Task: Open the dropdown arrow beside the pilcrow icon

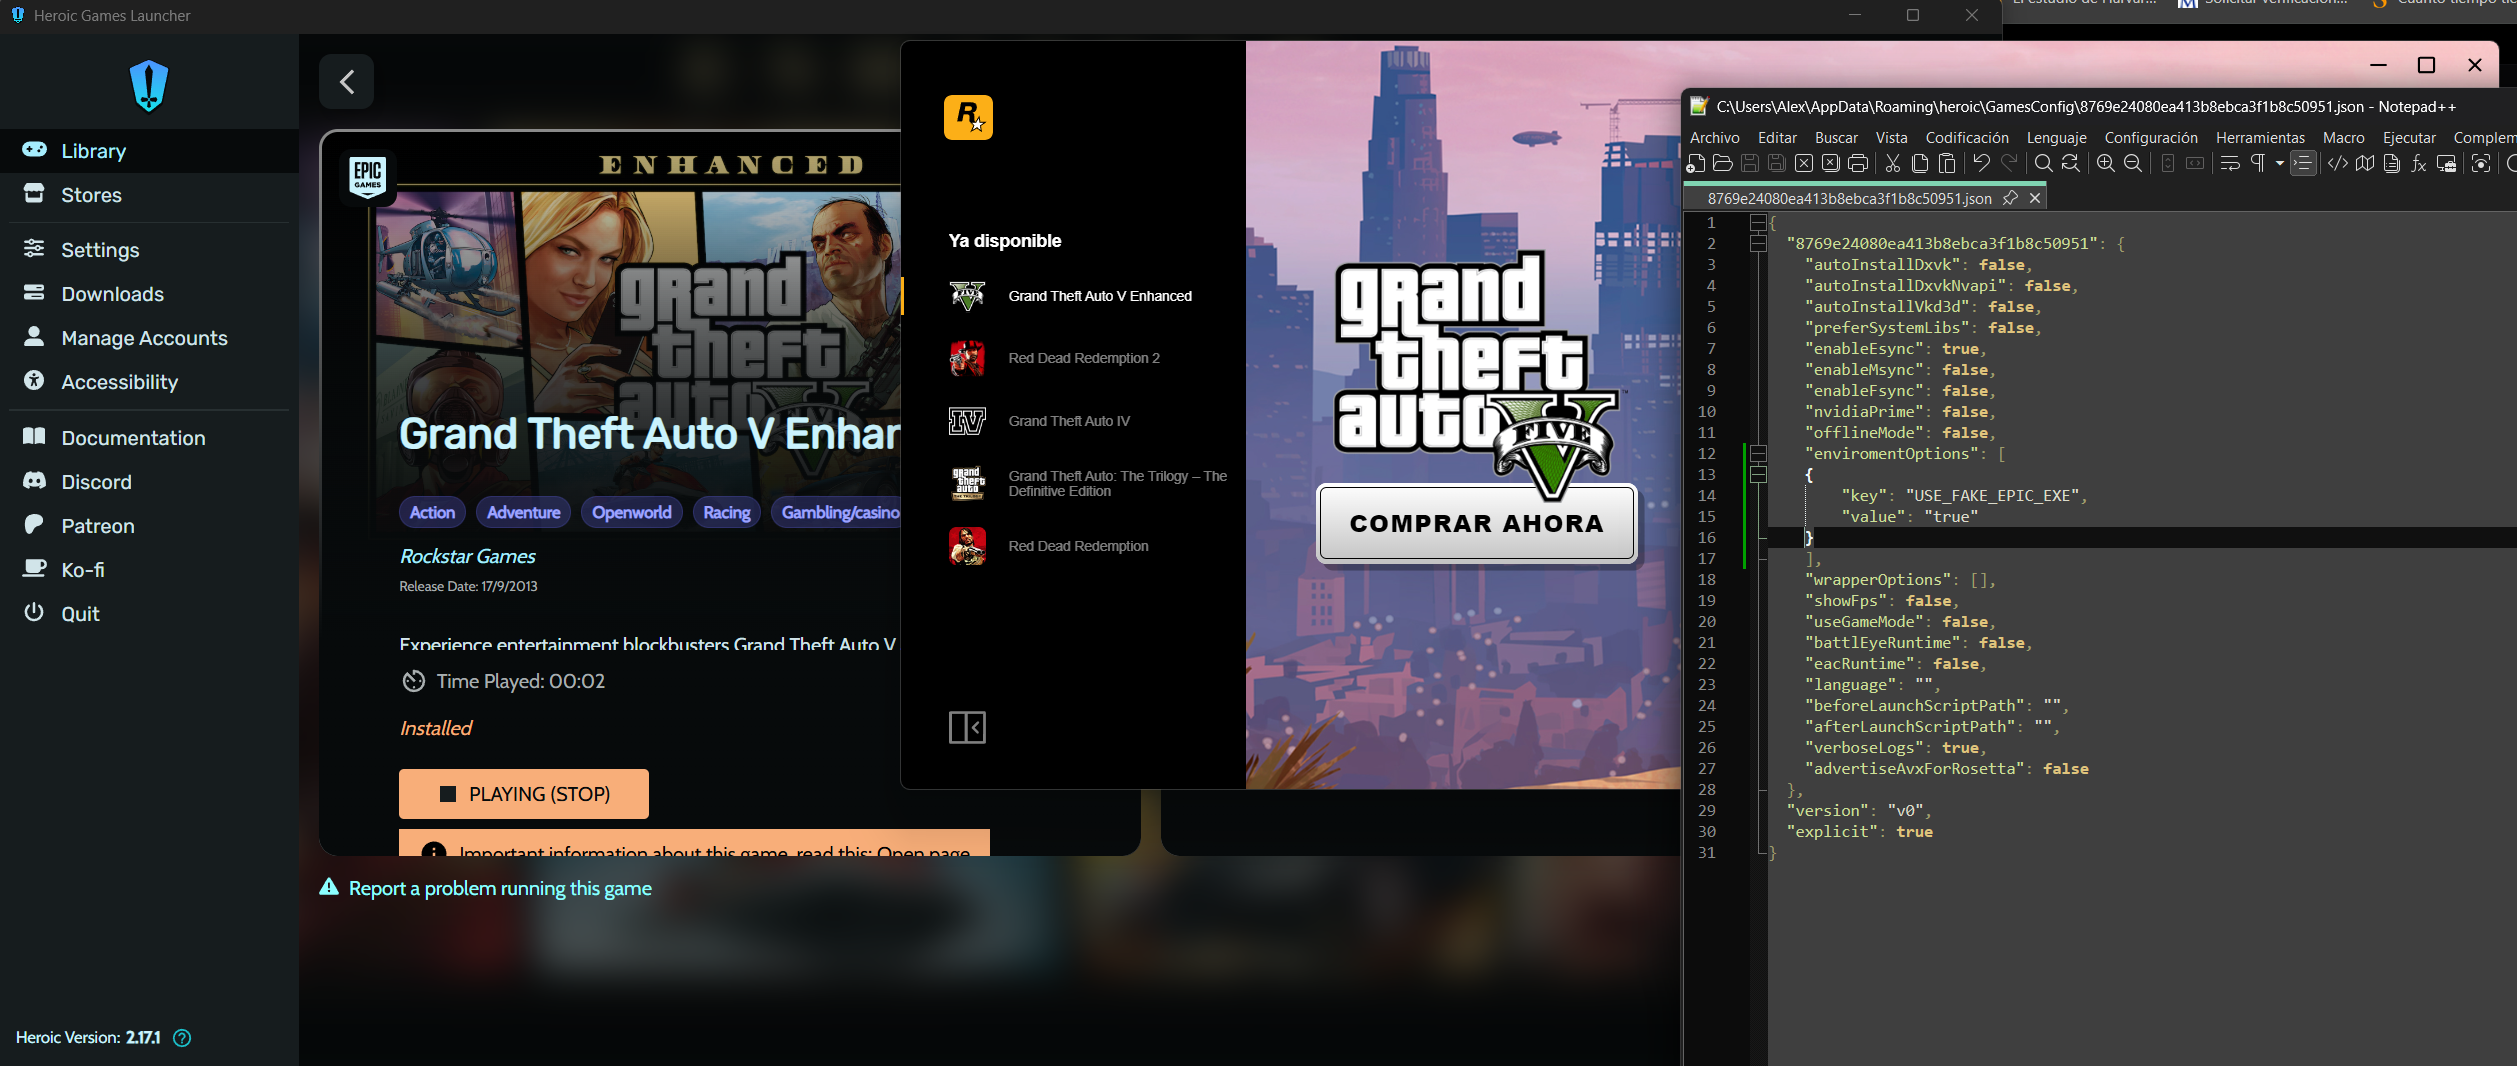Action: point(2280,164)
